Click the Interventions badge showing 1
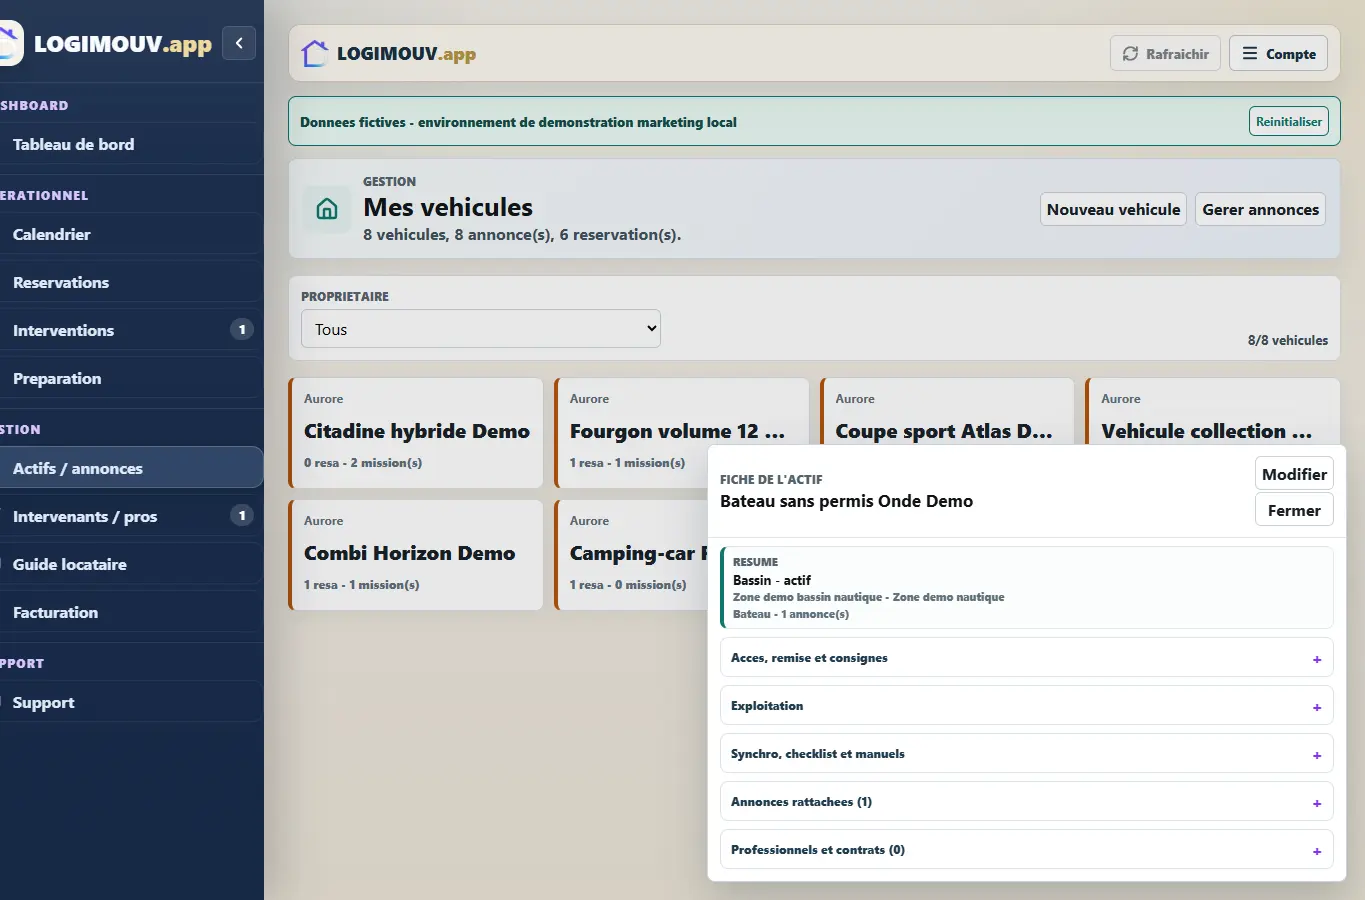 (x=242, y=330)
